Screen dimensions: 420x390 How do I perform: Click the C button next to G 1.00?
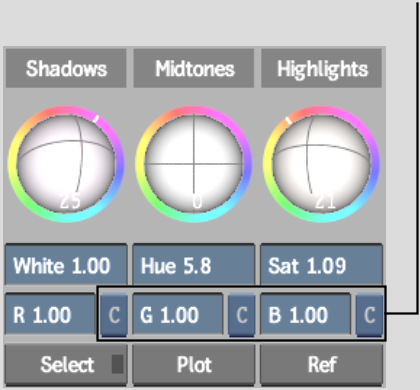tap(242, 315)
